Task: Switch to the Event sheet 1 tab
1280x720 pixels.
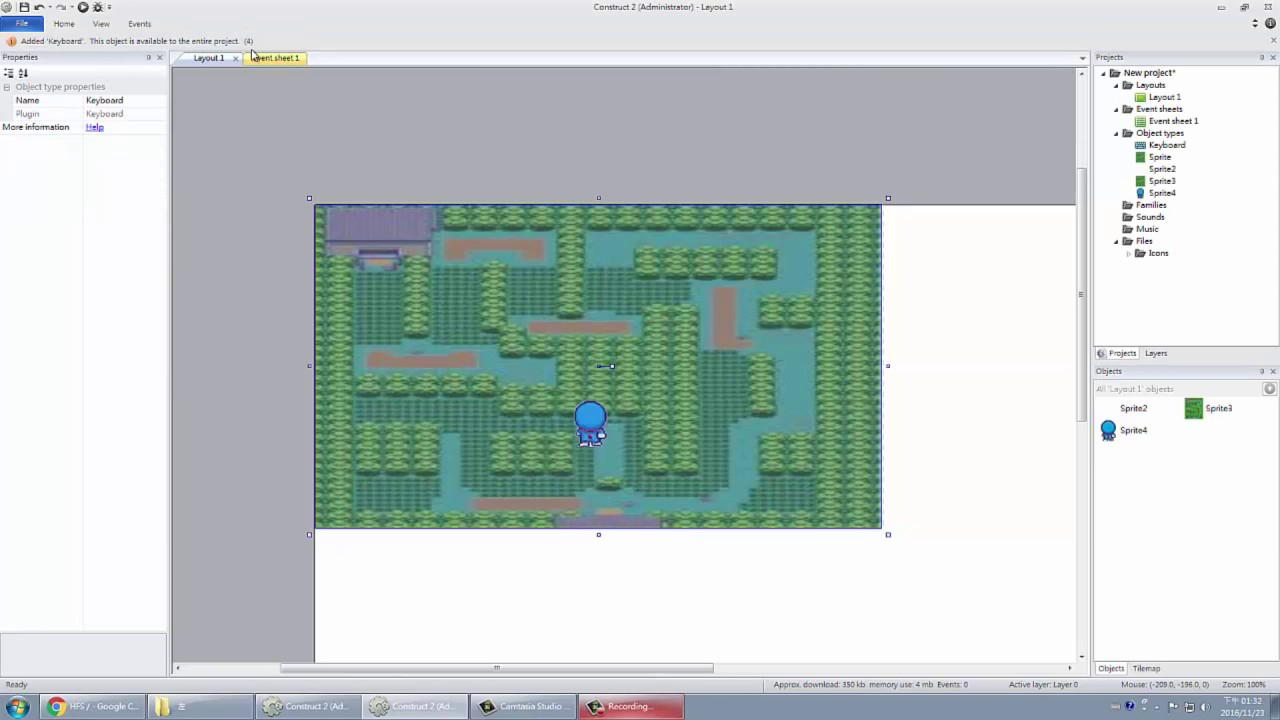Action: 275,58
